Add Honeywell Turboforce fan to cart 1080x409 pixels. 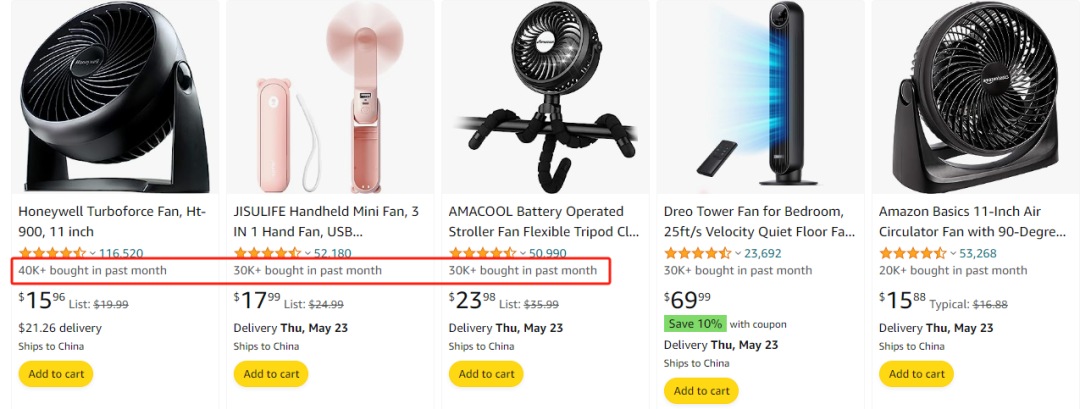click(56, 374)
